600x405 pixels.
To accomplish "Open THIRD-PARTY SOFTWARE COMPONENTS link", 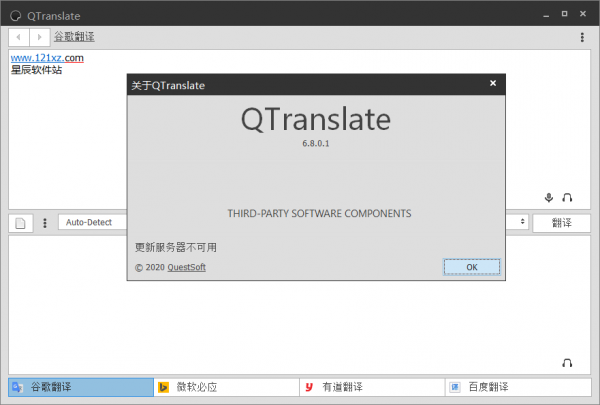I will click(x=319, y=213).
